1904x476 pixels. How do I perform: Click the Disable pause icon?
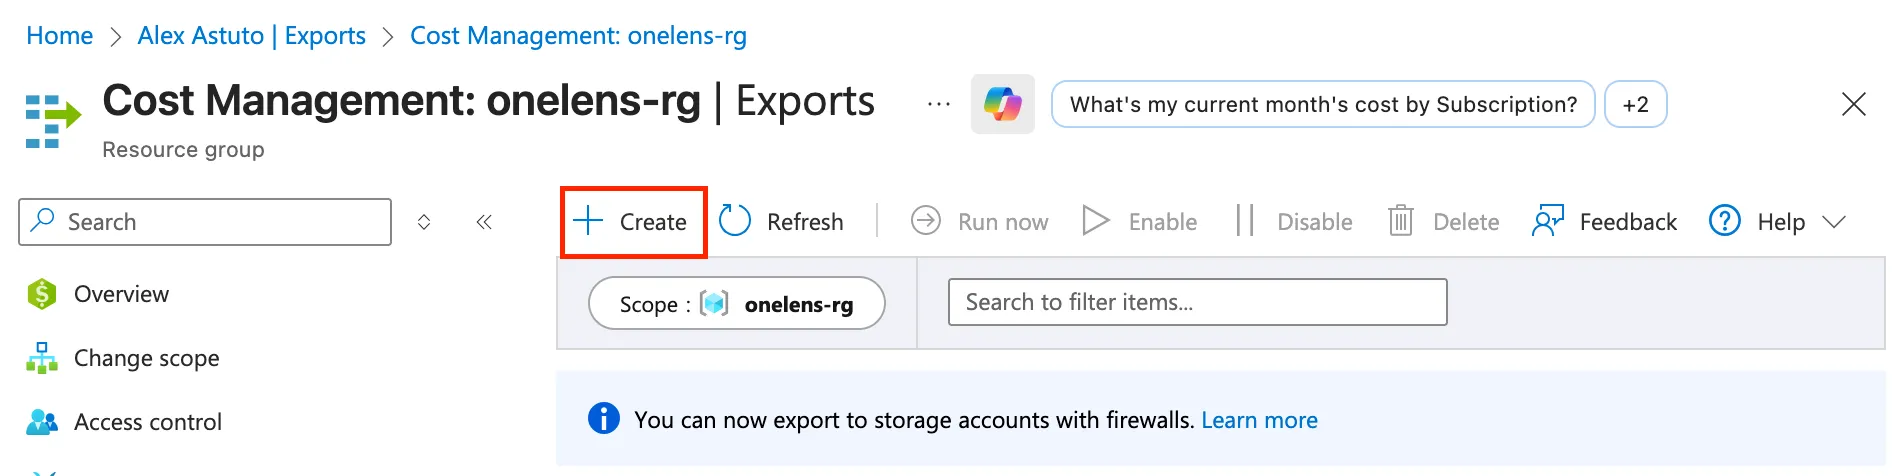pyautogui.click(x=1244, y=221)
